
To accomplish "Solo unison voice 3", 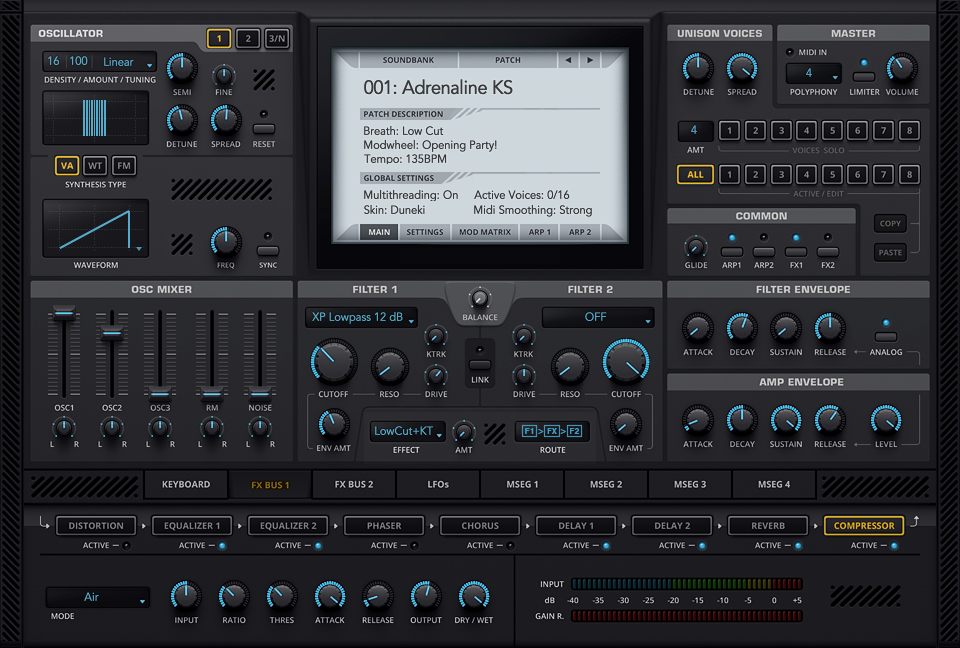I will 781,130.
